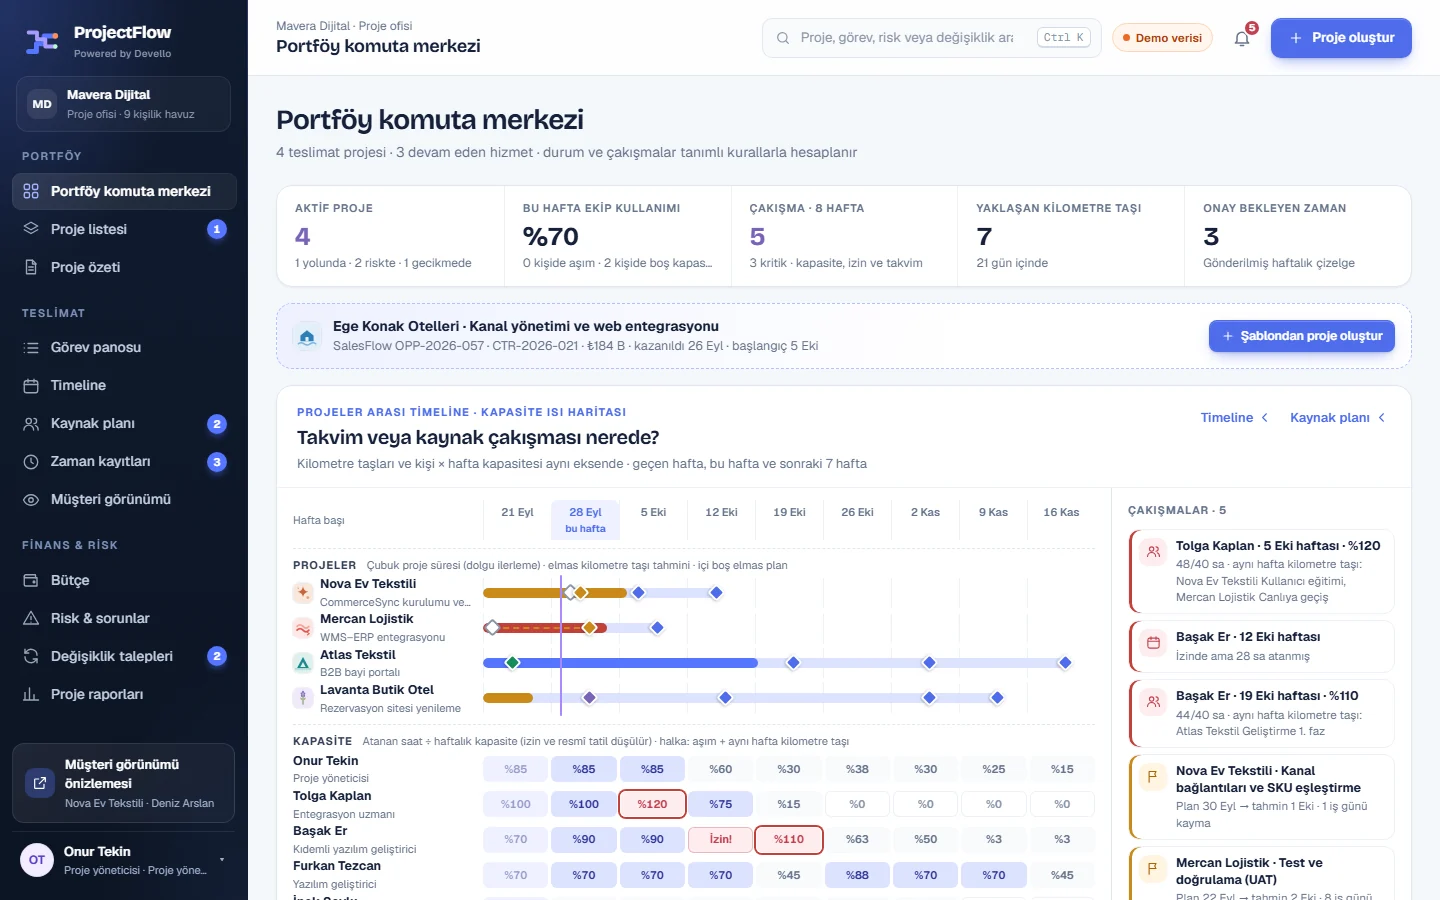
Task: Click the Atlas Tekstil project icon
Action: point(303,663)
